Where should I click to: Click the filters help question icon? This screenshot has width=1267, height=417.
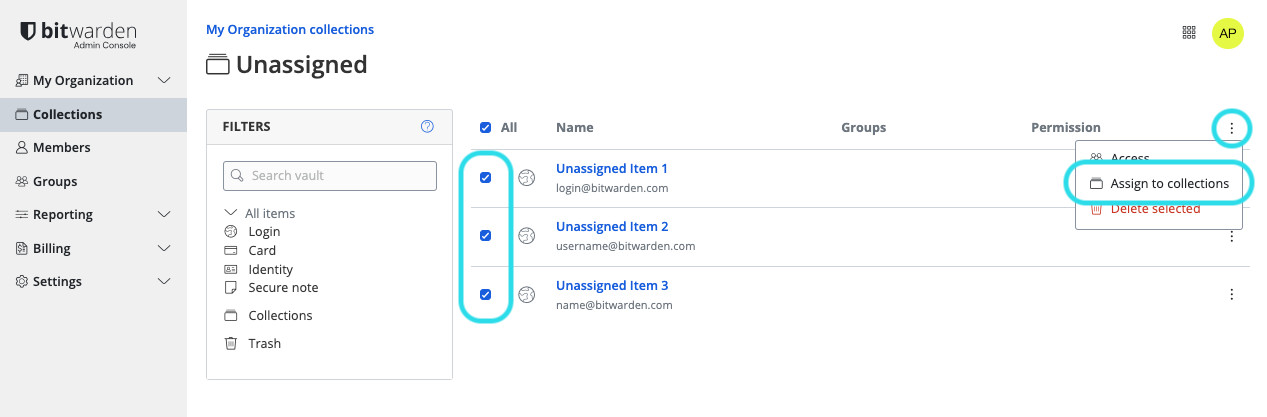428,127
